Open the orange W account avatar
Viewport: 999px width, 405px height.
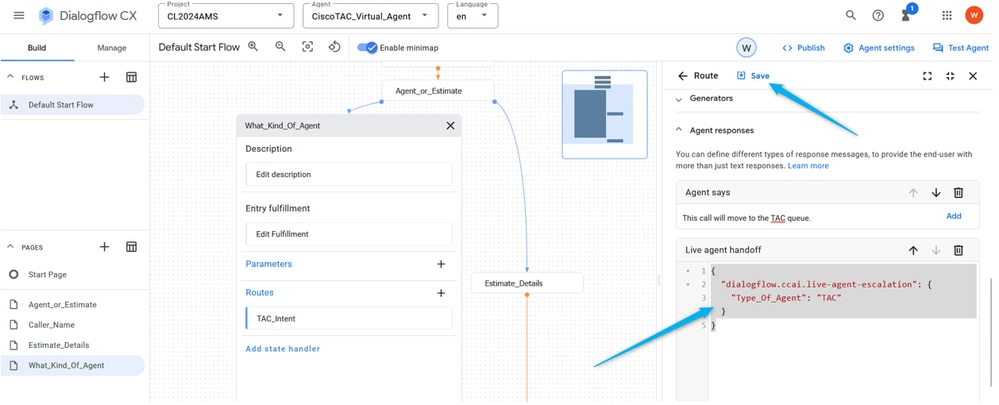click(974, 15)
